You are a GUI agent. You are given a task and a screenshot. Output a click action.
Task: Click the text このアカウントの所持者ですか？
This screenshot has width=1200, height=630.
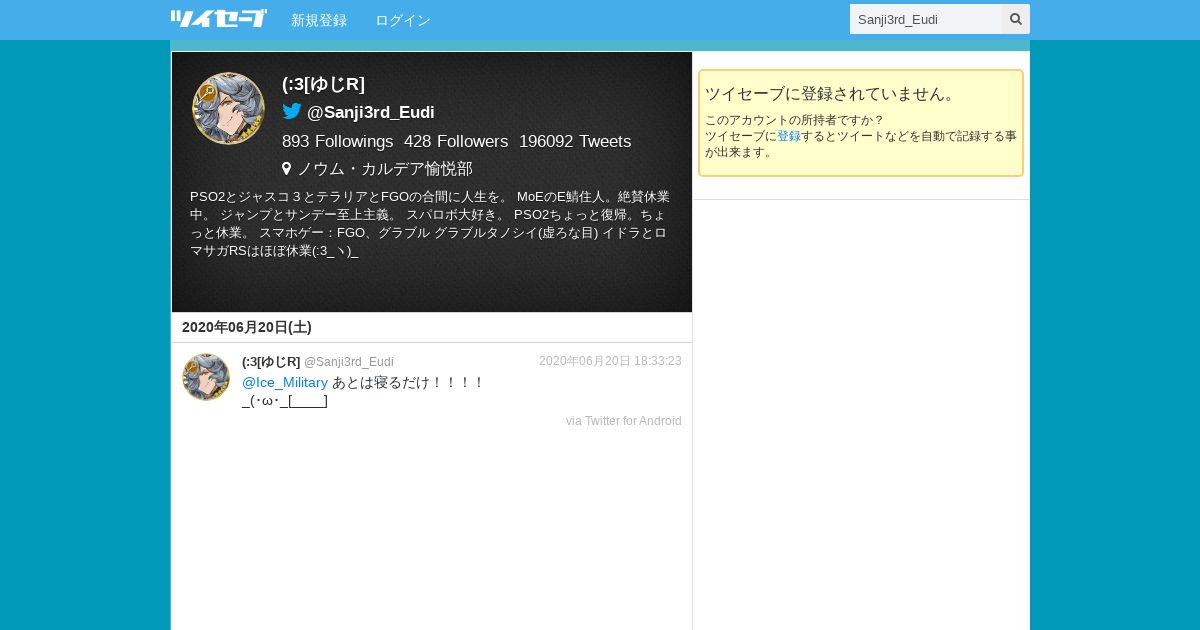click(x=795, y=120)
